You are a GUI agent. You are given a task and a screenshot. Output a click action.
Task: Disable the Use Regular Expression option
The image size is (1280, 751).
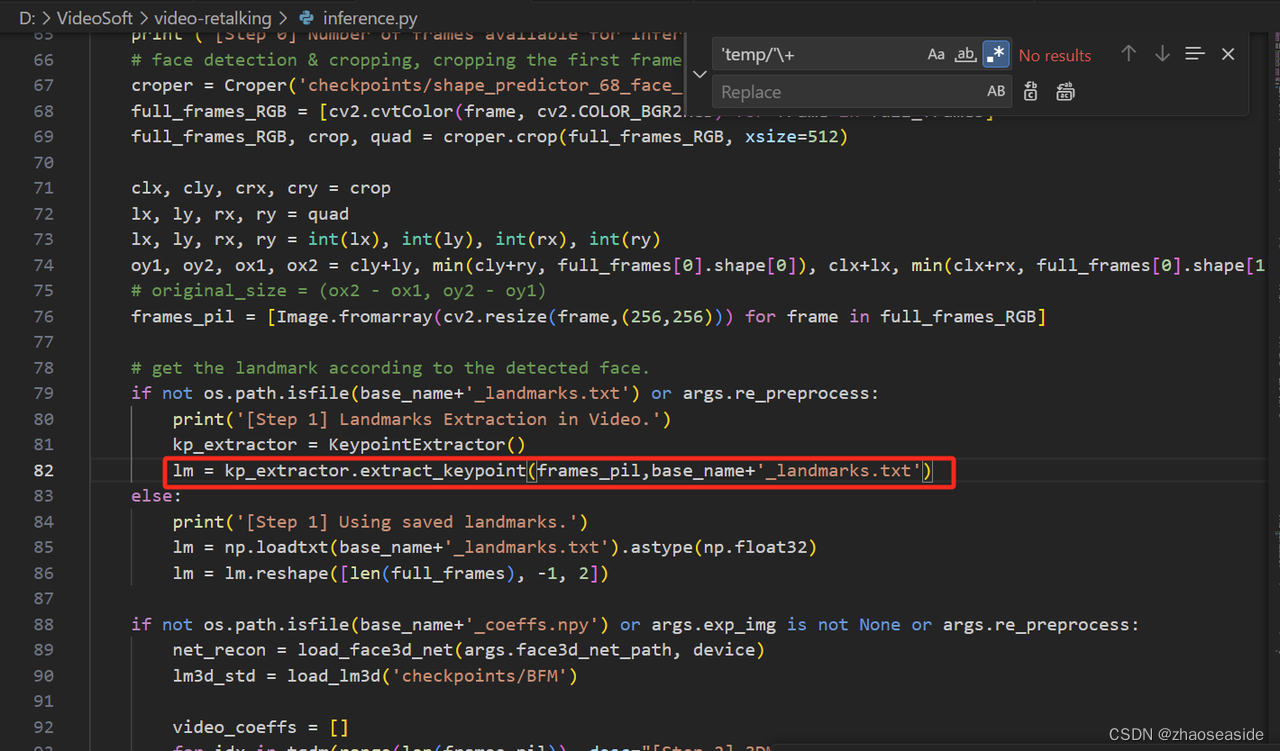click(x=995, y=55)
